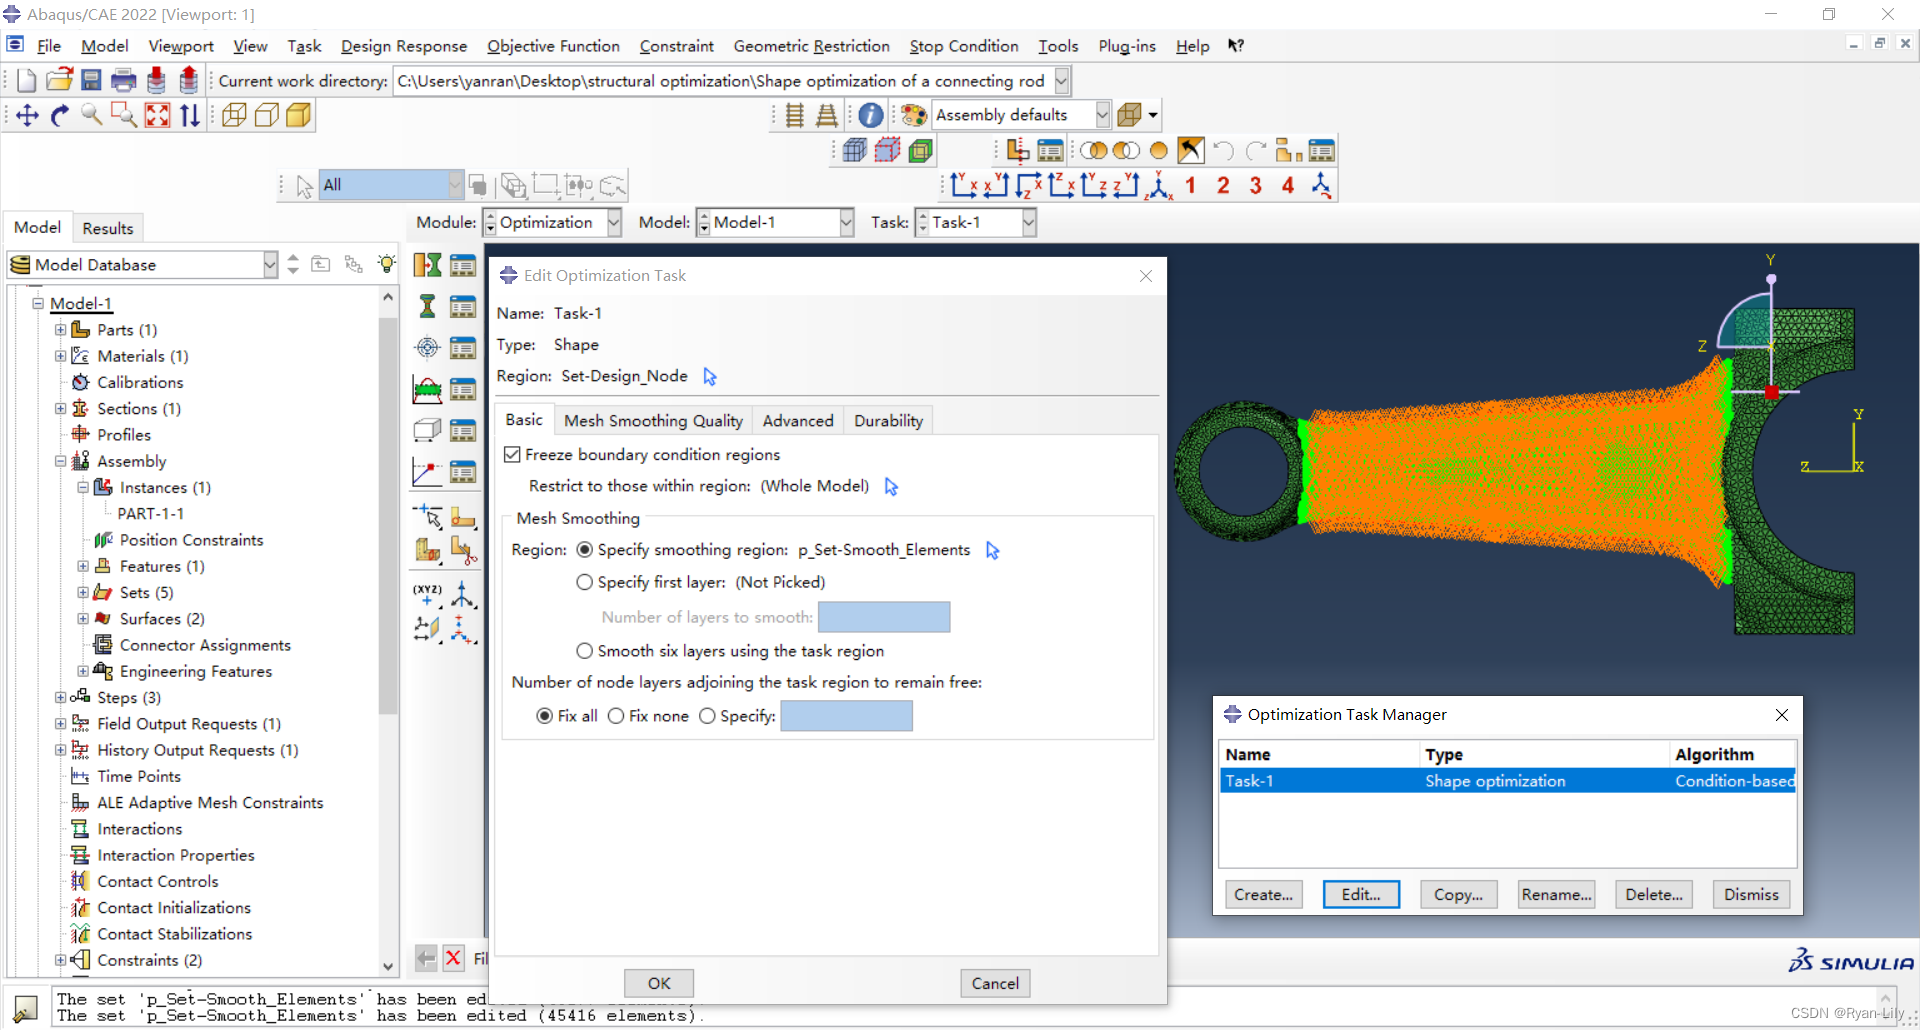Switch to the Durability tab
The height and width of the screenshot is (1030, 1920).
tap(888, 421)
